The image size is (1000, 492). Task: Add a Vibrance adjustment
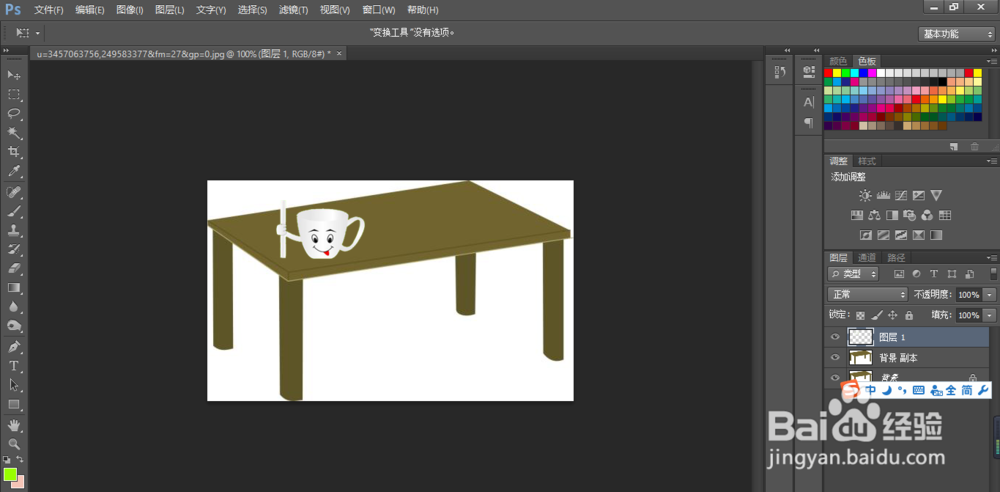pos(936,195)
